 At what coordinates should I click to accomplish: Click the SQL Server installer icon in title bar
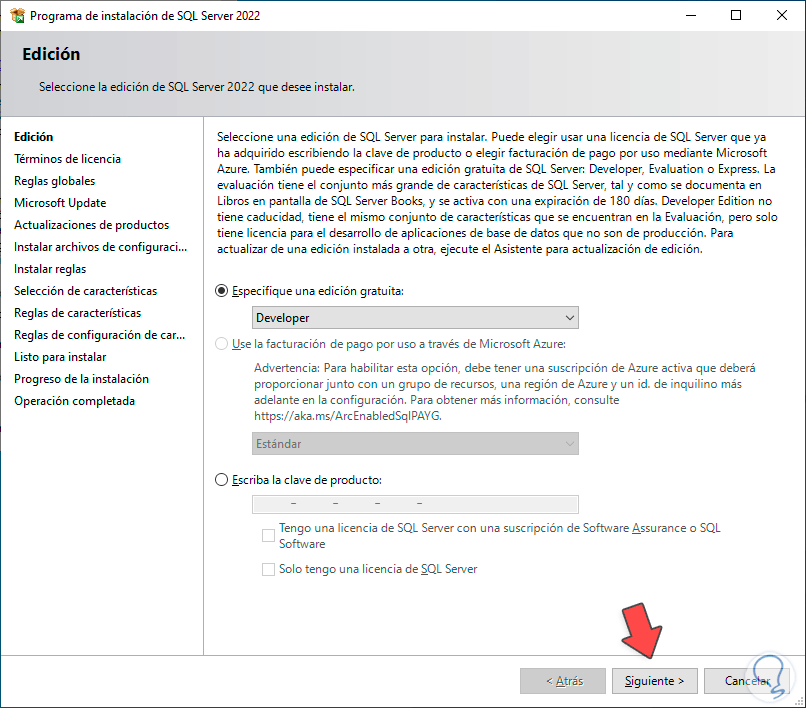tap(17, 15)
